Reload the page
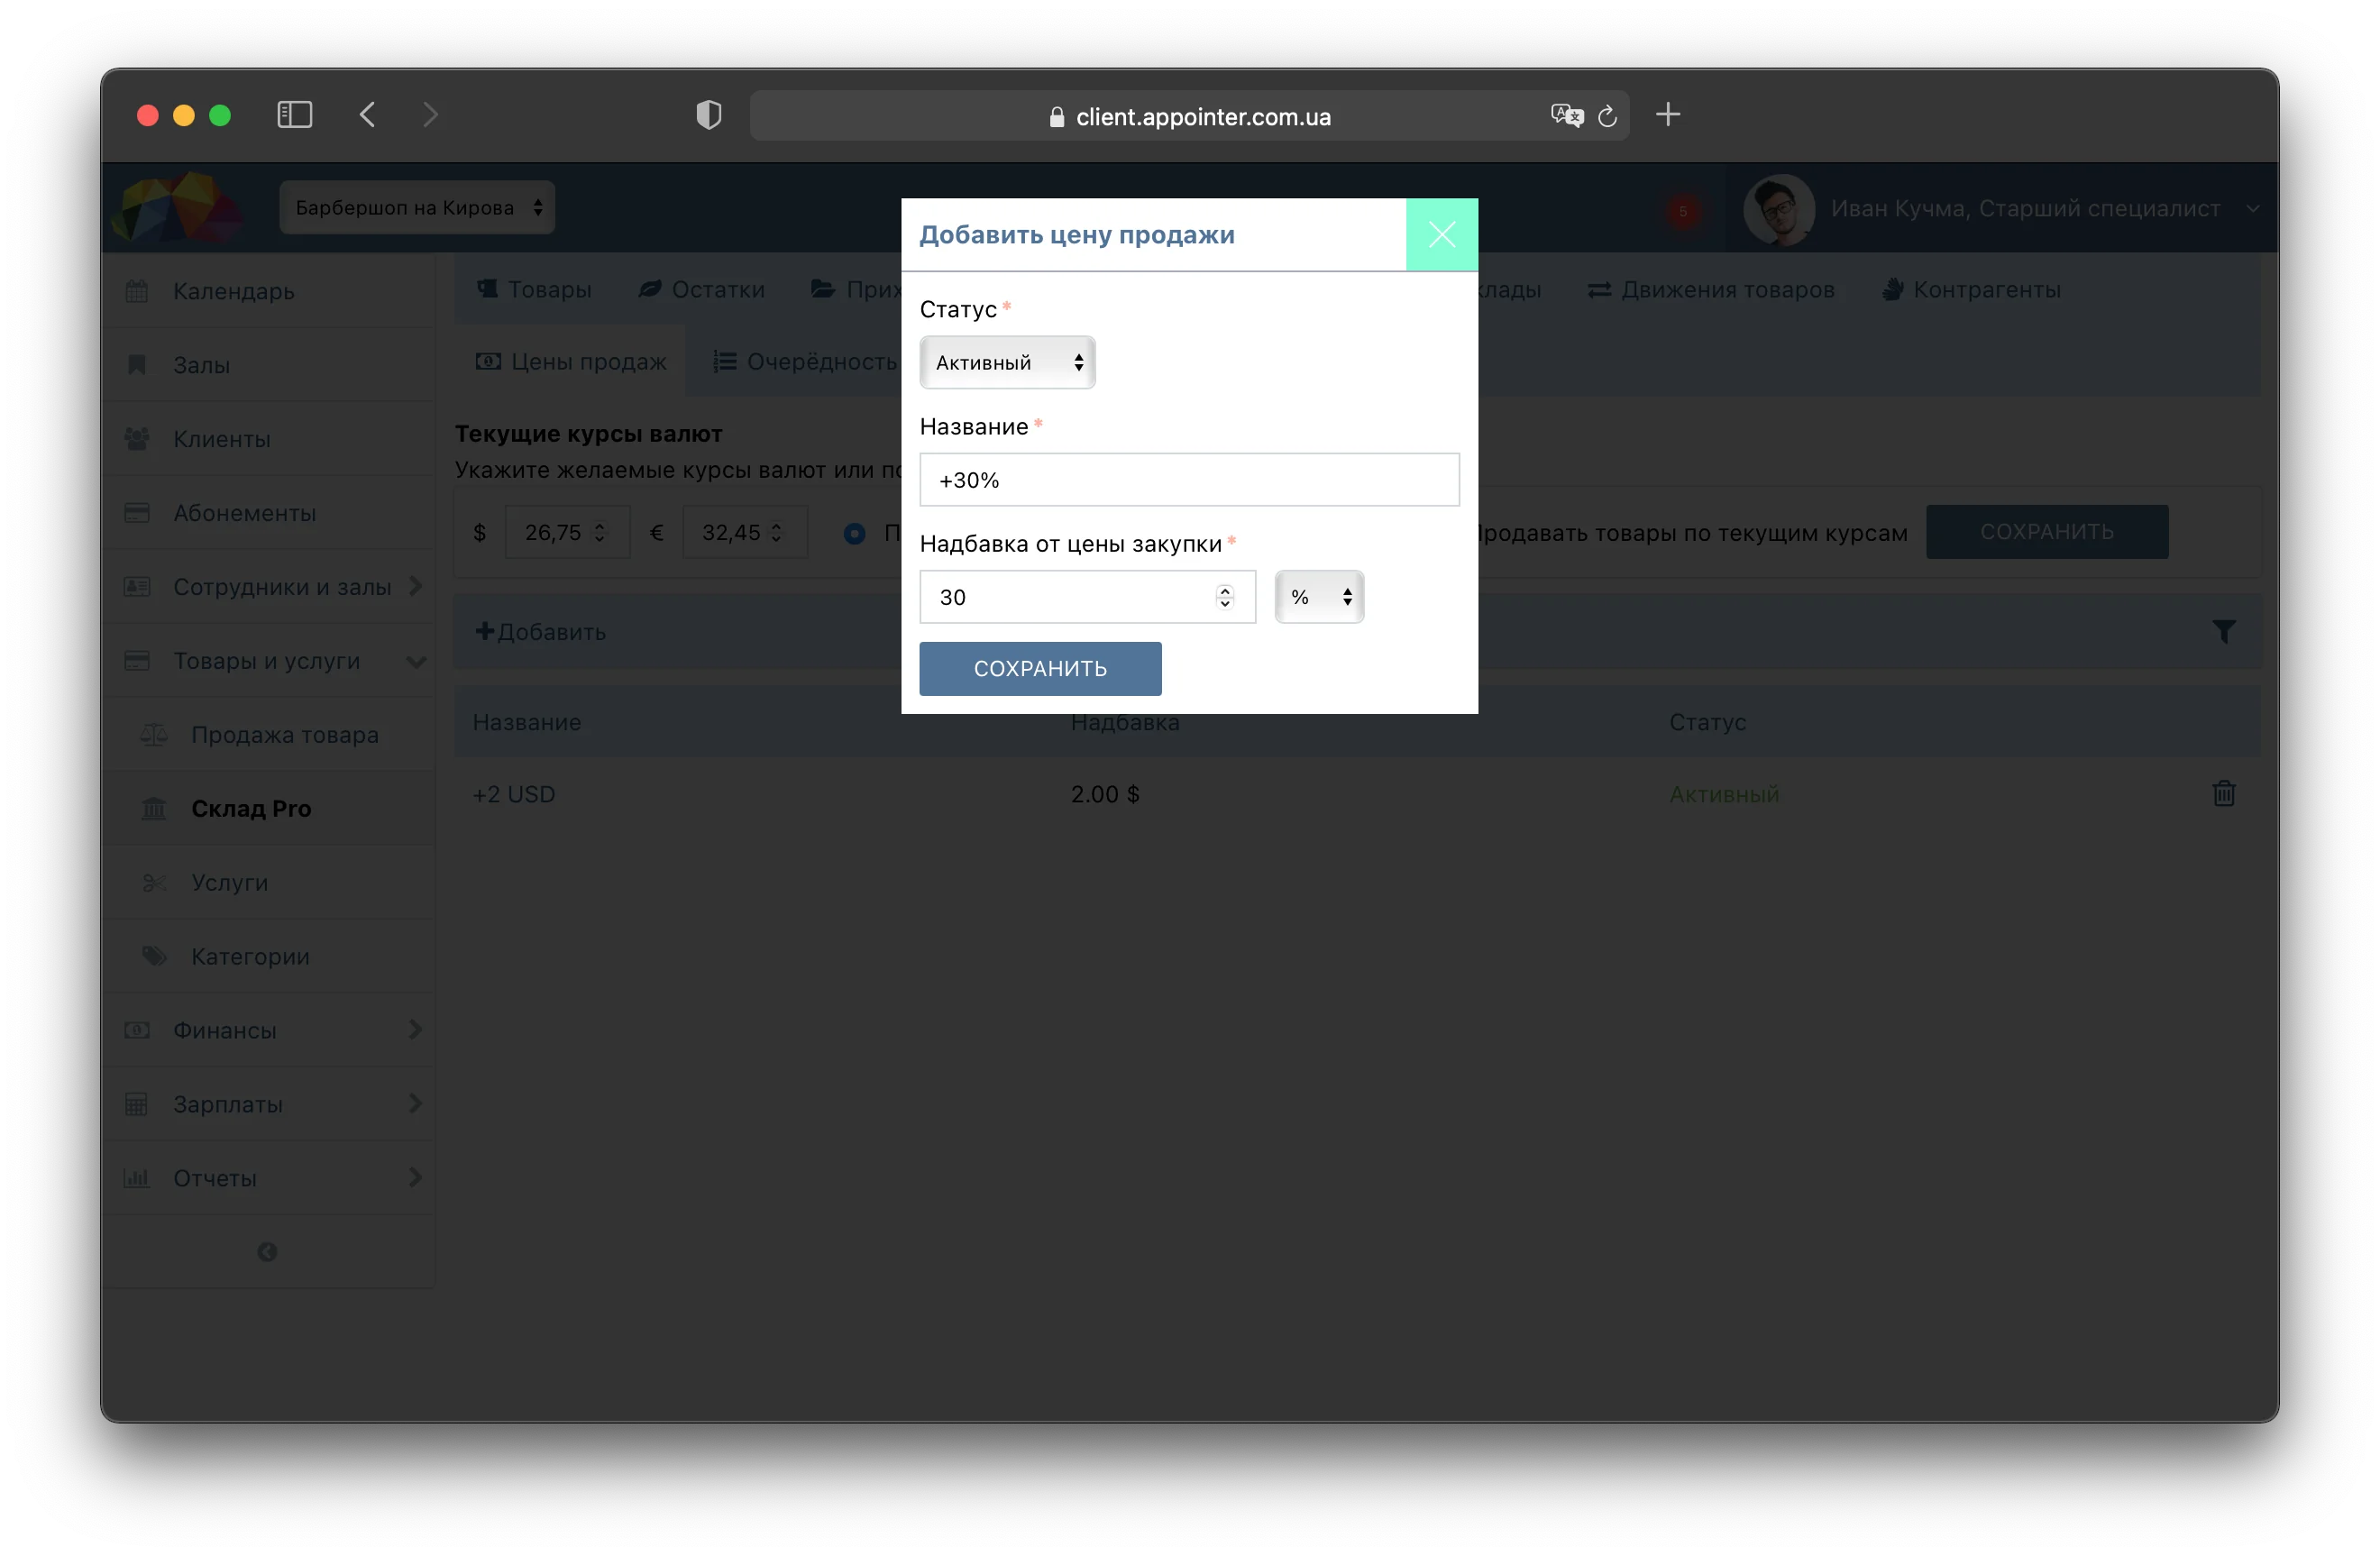This screenshot has height=1556, width=2380. [x=1607, y=116]
